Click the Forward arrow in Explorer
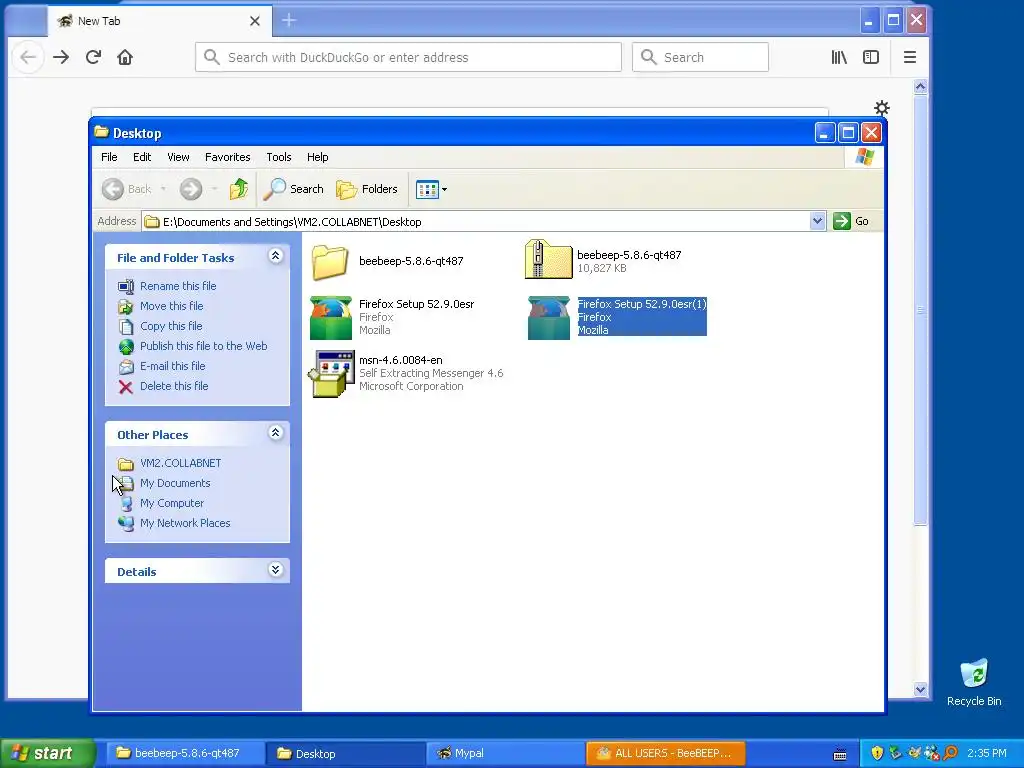The width and height of the screenshot is (1024, 768). [191, 189]
